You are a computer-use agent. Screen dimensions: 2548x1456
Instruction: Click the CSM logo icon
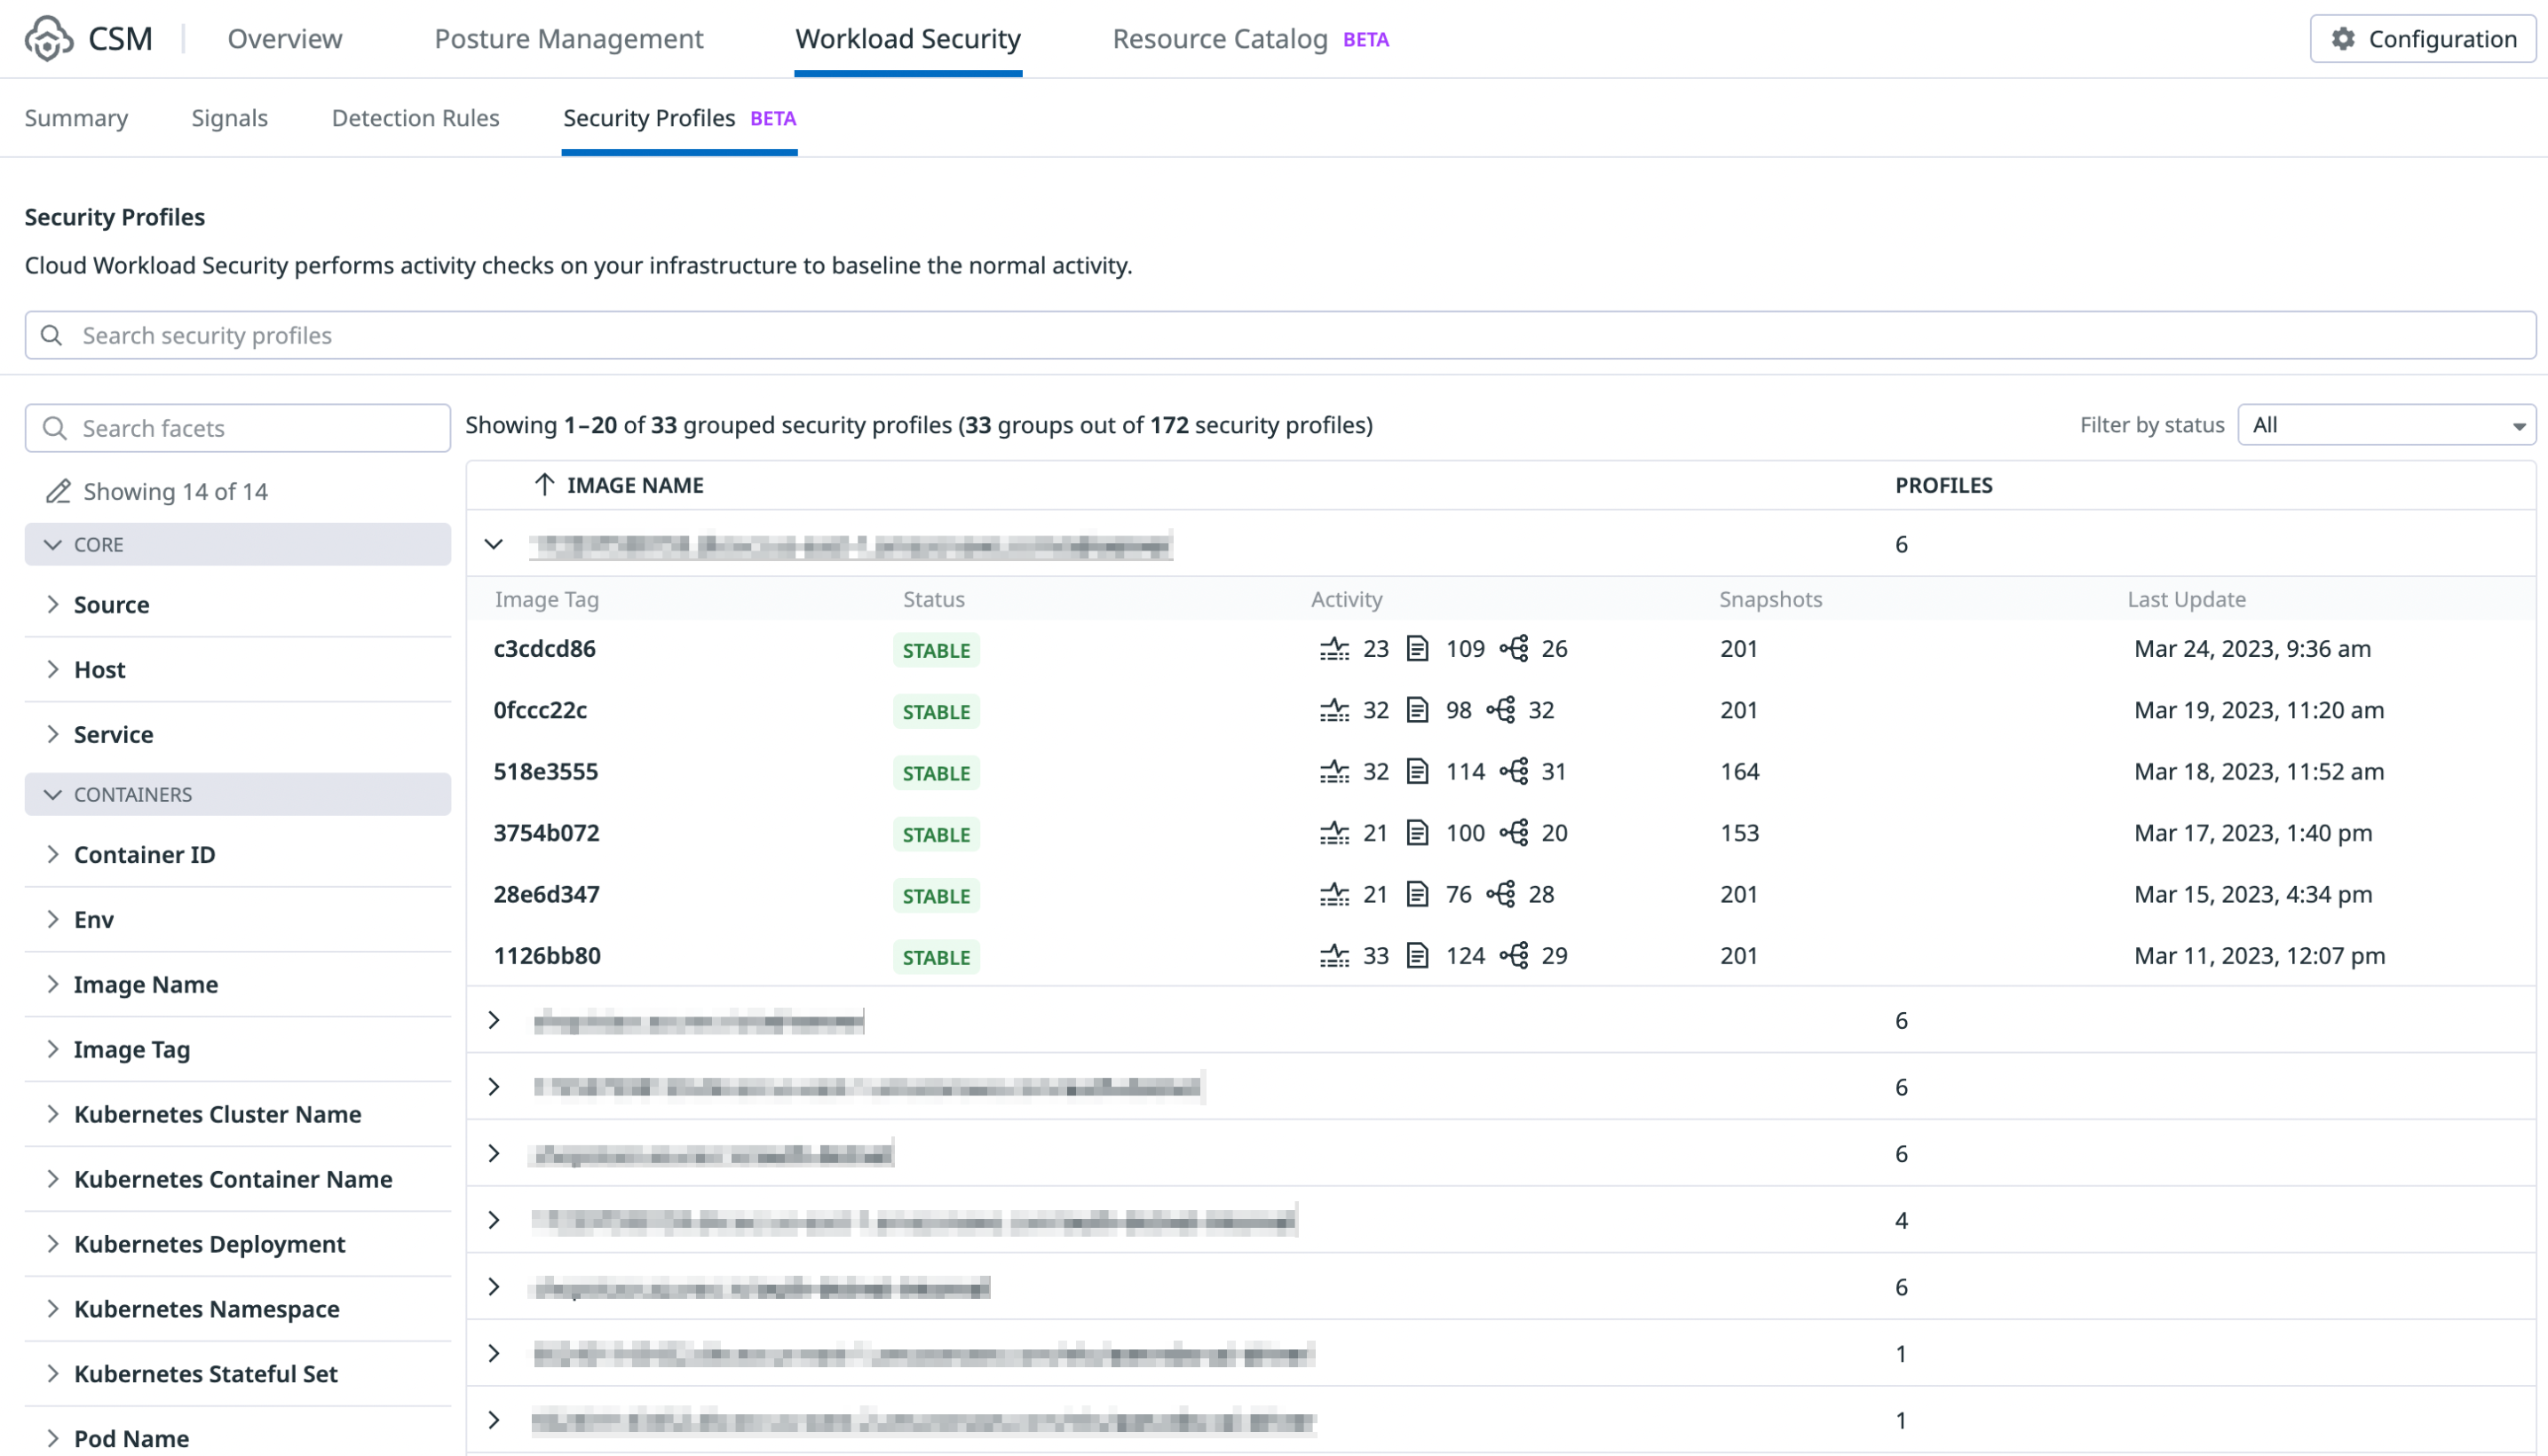tap(48, 38)
